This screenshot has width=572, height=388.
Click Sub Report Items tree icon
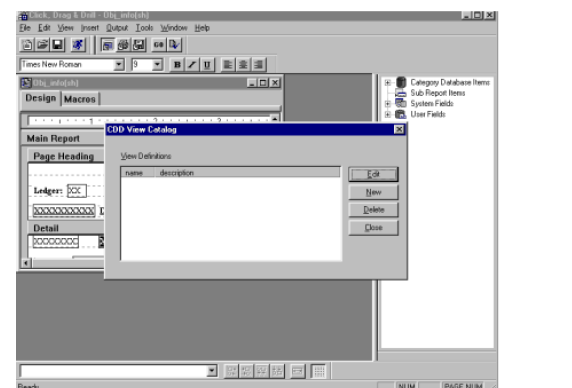tap(401, 93)
